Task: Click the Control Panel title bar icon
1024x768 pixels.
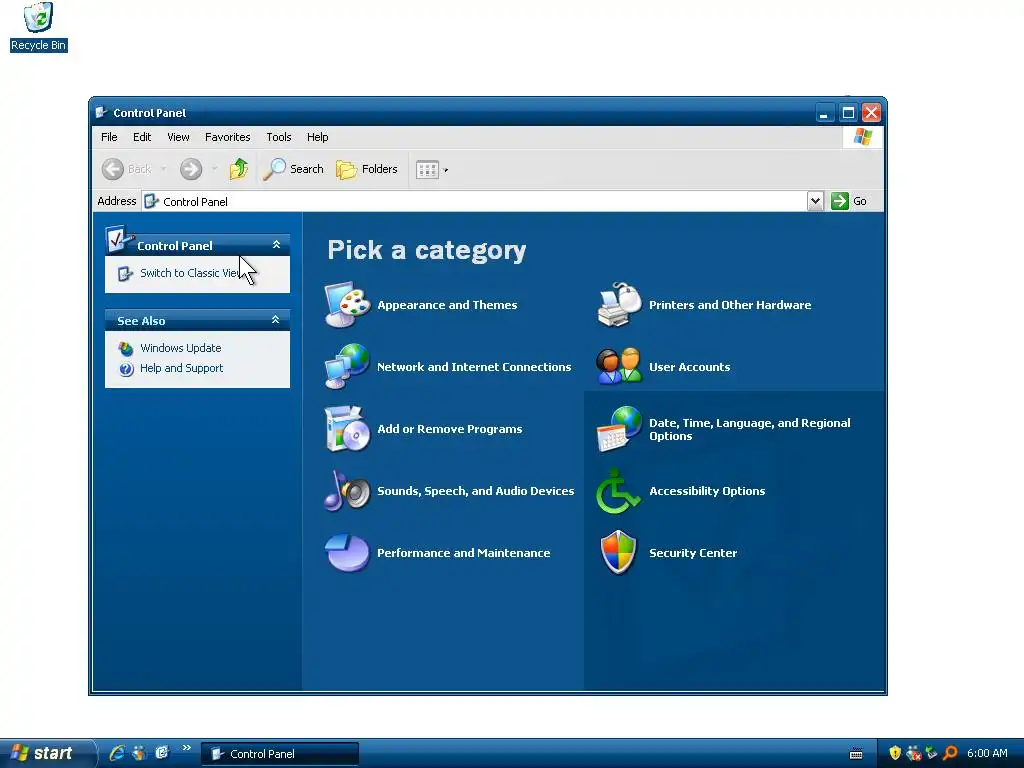Action: coord(101,112)
